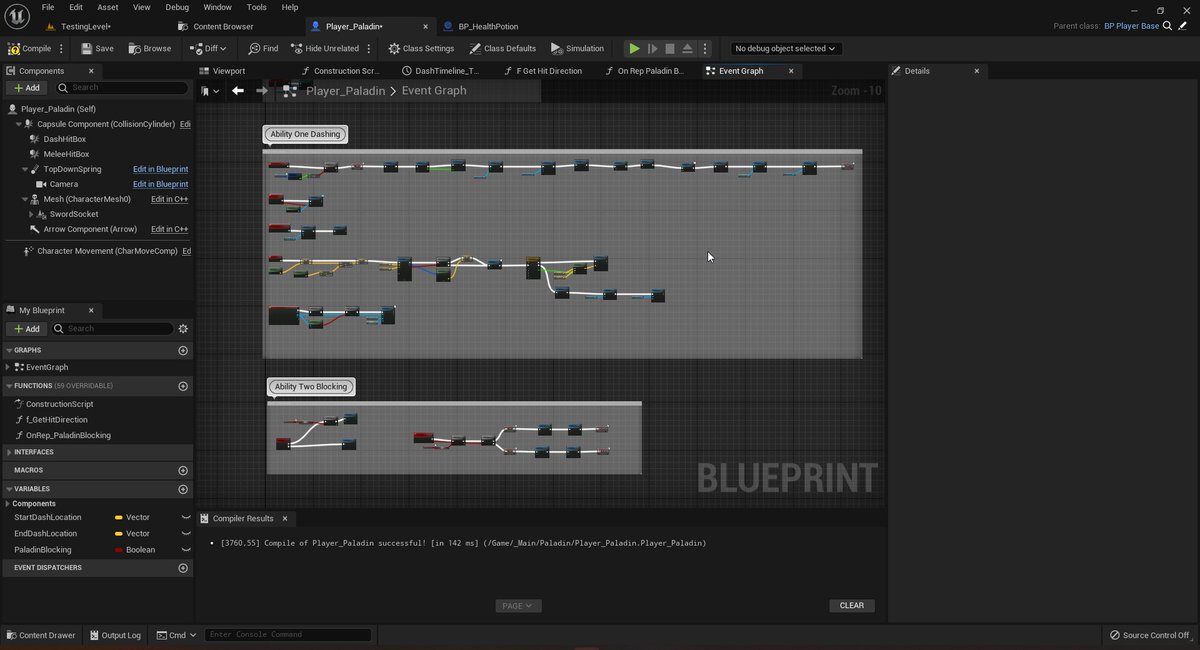Click 'Edit in Blueprint' link for Camera

(x=160, y=184)
